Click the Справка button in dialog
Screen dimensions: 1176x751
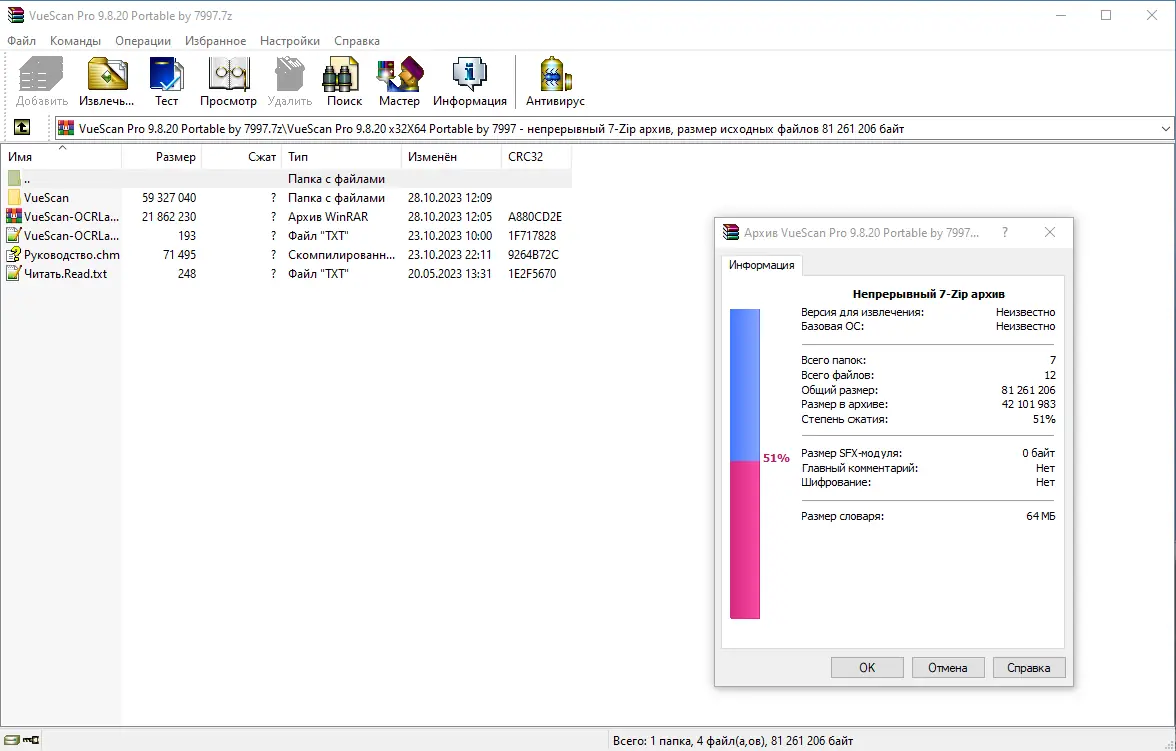pos(1029,668)
